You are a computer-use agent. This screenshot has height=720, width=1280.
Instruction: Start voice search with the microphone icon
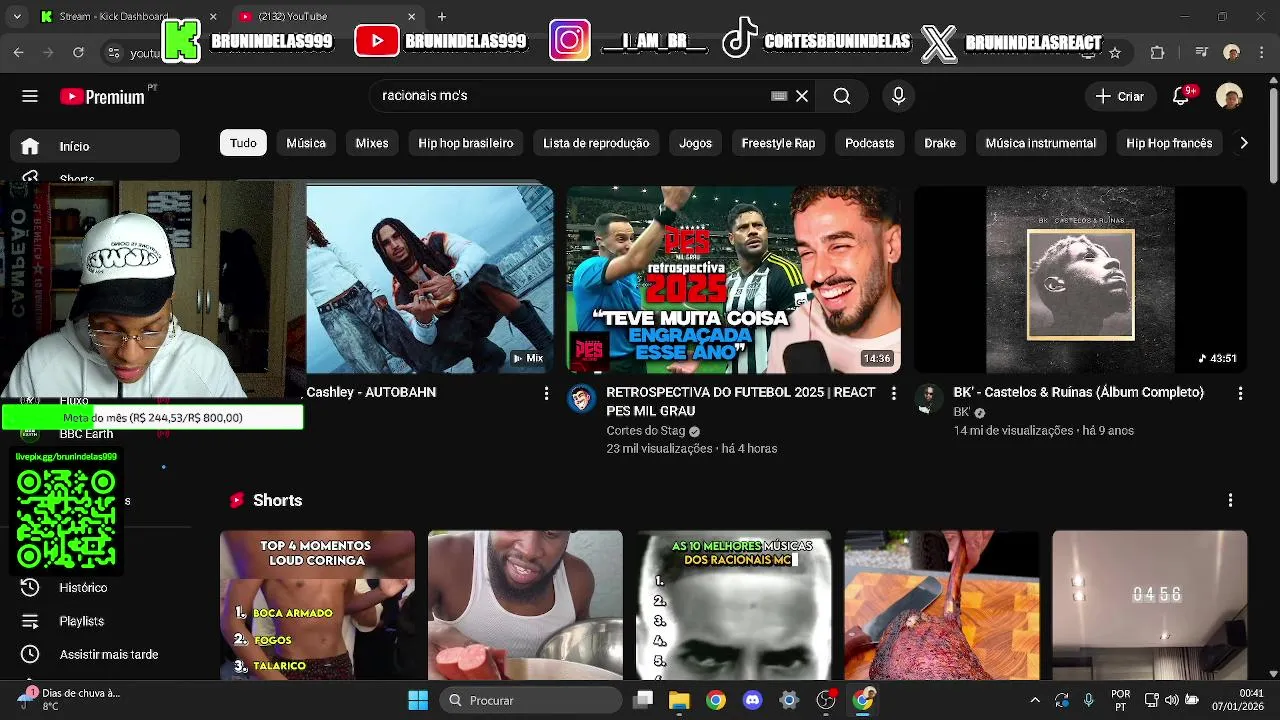click(x=898, y=96)
